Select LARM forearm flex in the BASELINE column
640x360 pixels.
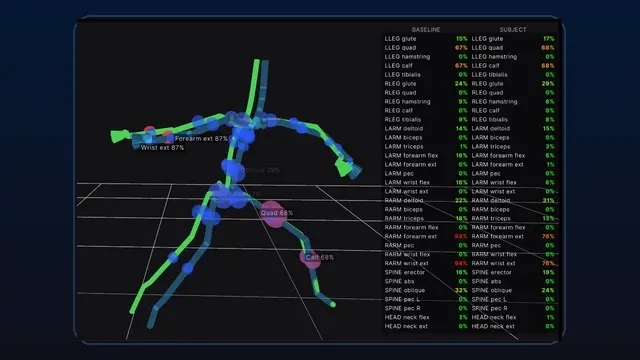(x=426, y=156)
